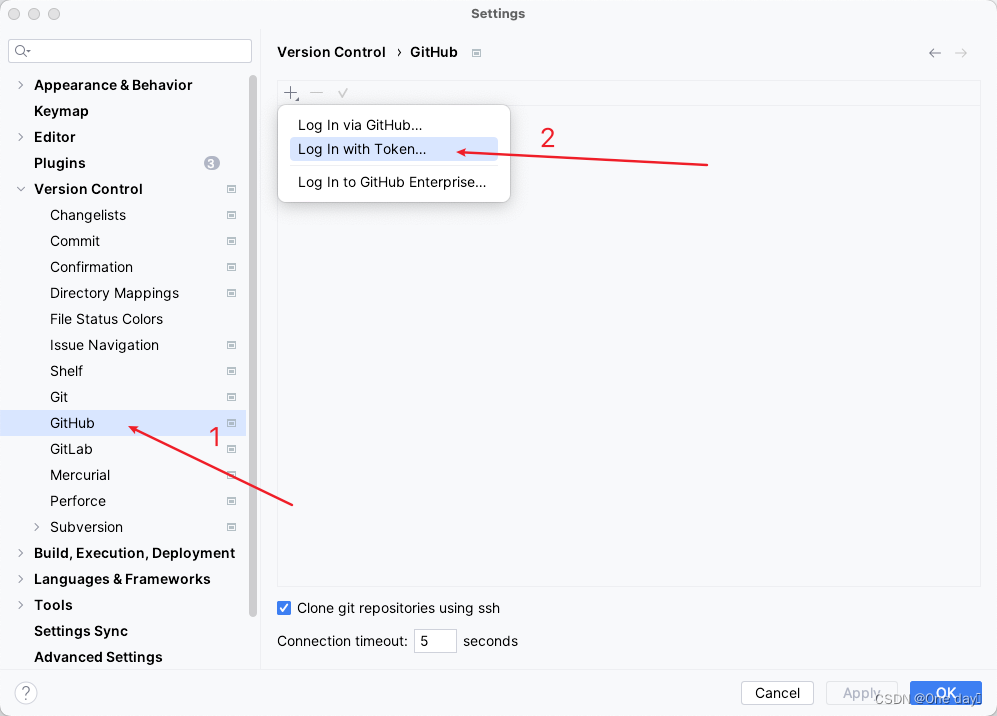Click the project icon next to Commit
Screen dimensions: 997x716
pos(231,242)
